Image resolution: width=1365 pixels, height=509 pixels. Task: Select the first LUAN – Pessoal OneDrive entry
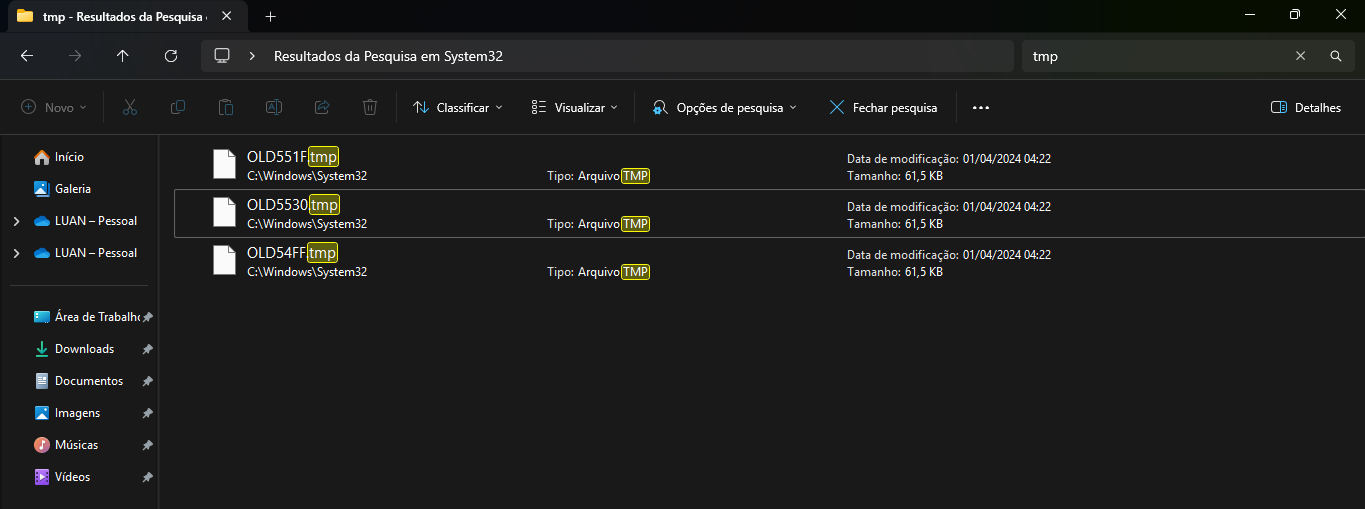pyautogui.click(x=86, y=221)
